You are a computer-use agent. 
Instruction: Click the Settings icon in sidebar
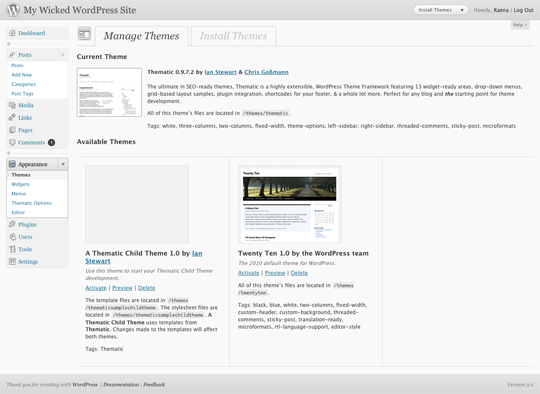click(x=12, y=261)
